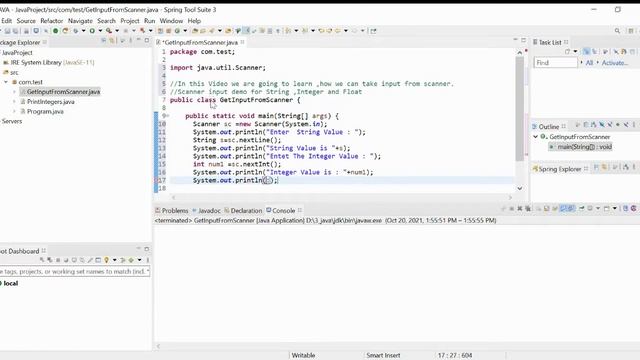Collapse GetInputFromScanner class in Outline
The width and height of the screenshot is (640, 360).
536,137
